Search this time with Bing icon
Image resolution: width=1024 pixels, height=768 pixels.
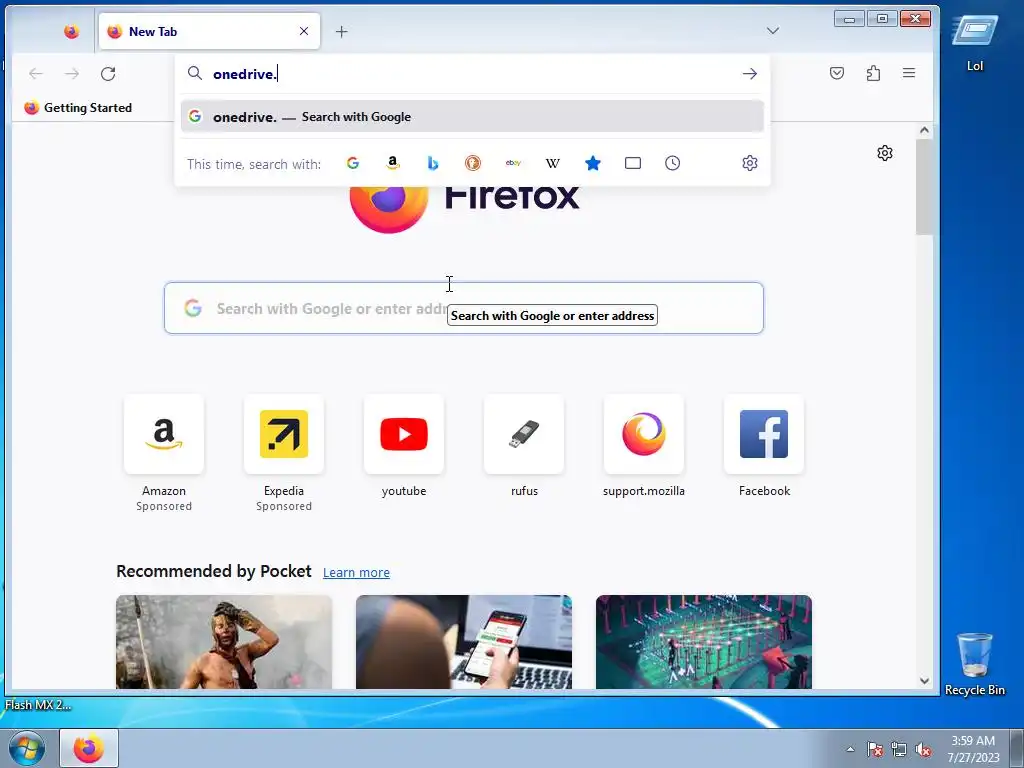[x=432, y=163]
